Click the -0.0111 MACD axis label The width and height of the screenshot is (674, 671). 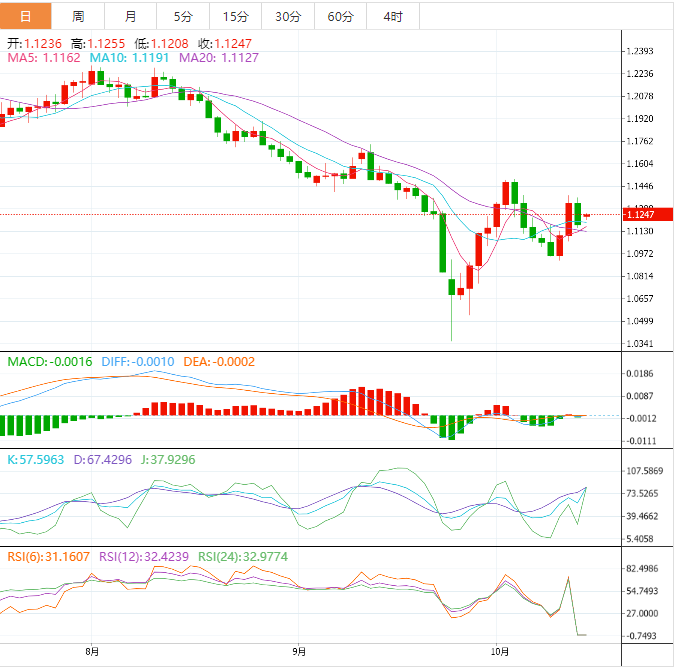click(640, 441)
